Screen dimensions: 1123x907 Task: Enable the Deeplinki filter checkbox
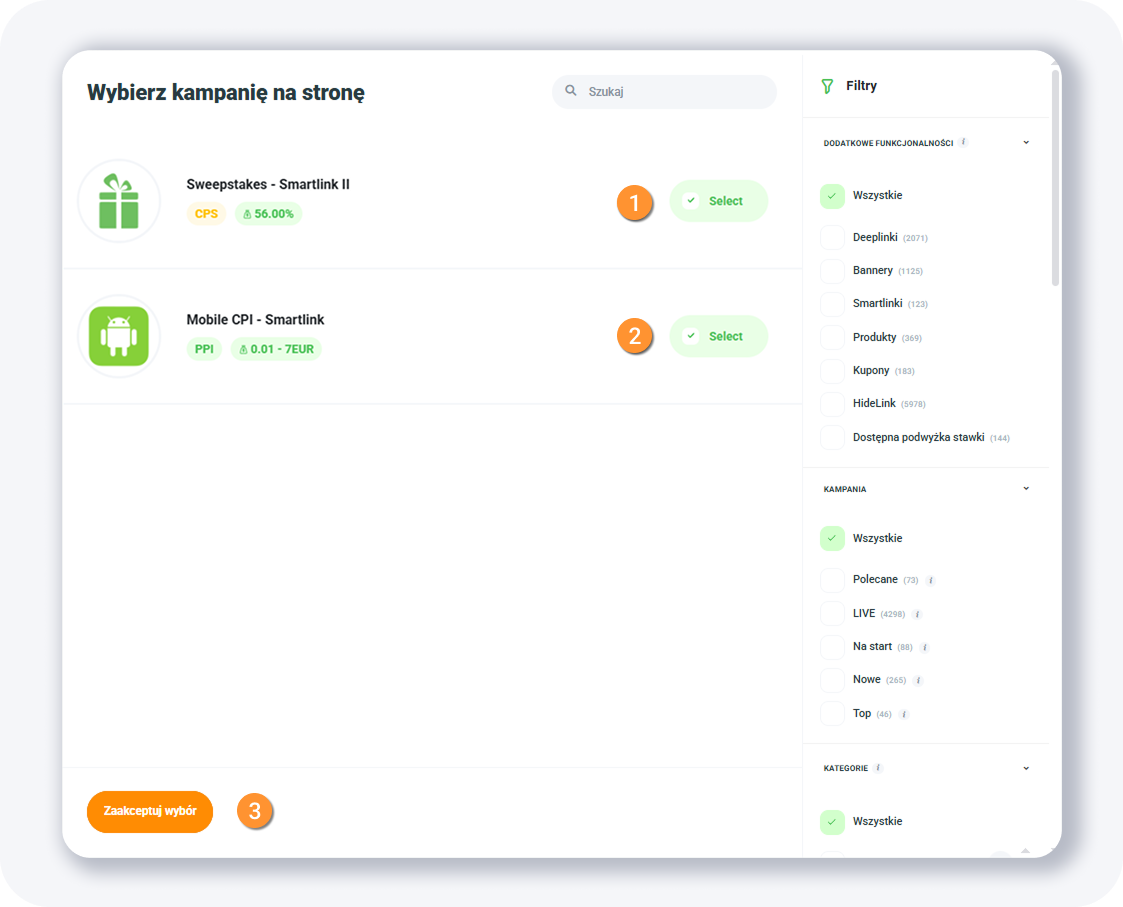point(832,238)
